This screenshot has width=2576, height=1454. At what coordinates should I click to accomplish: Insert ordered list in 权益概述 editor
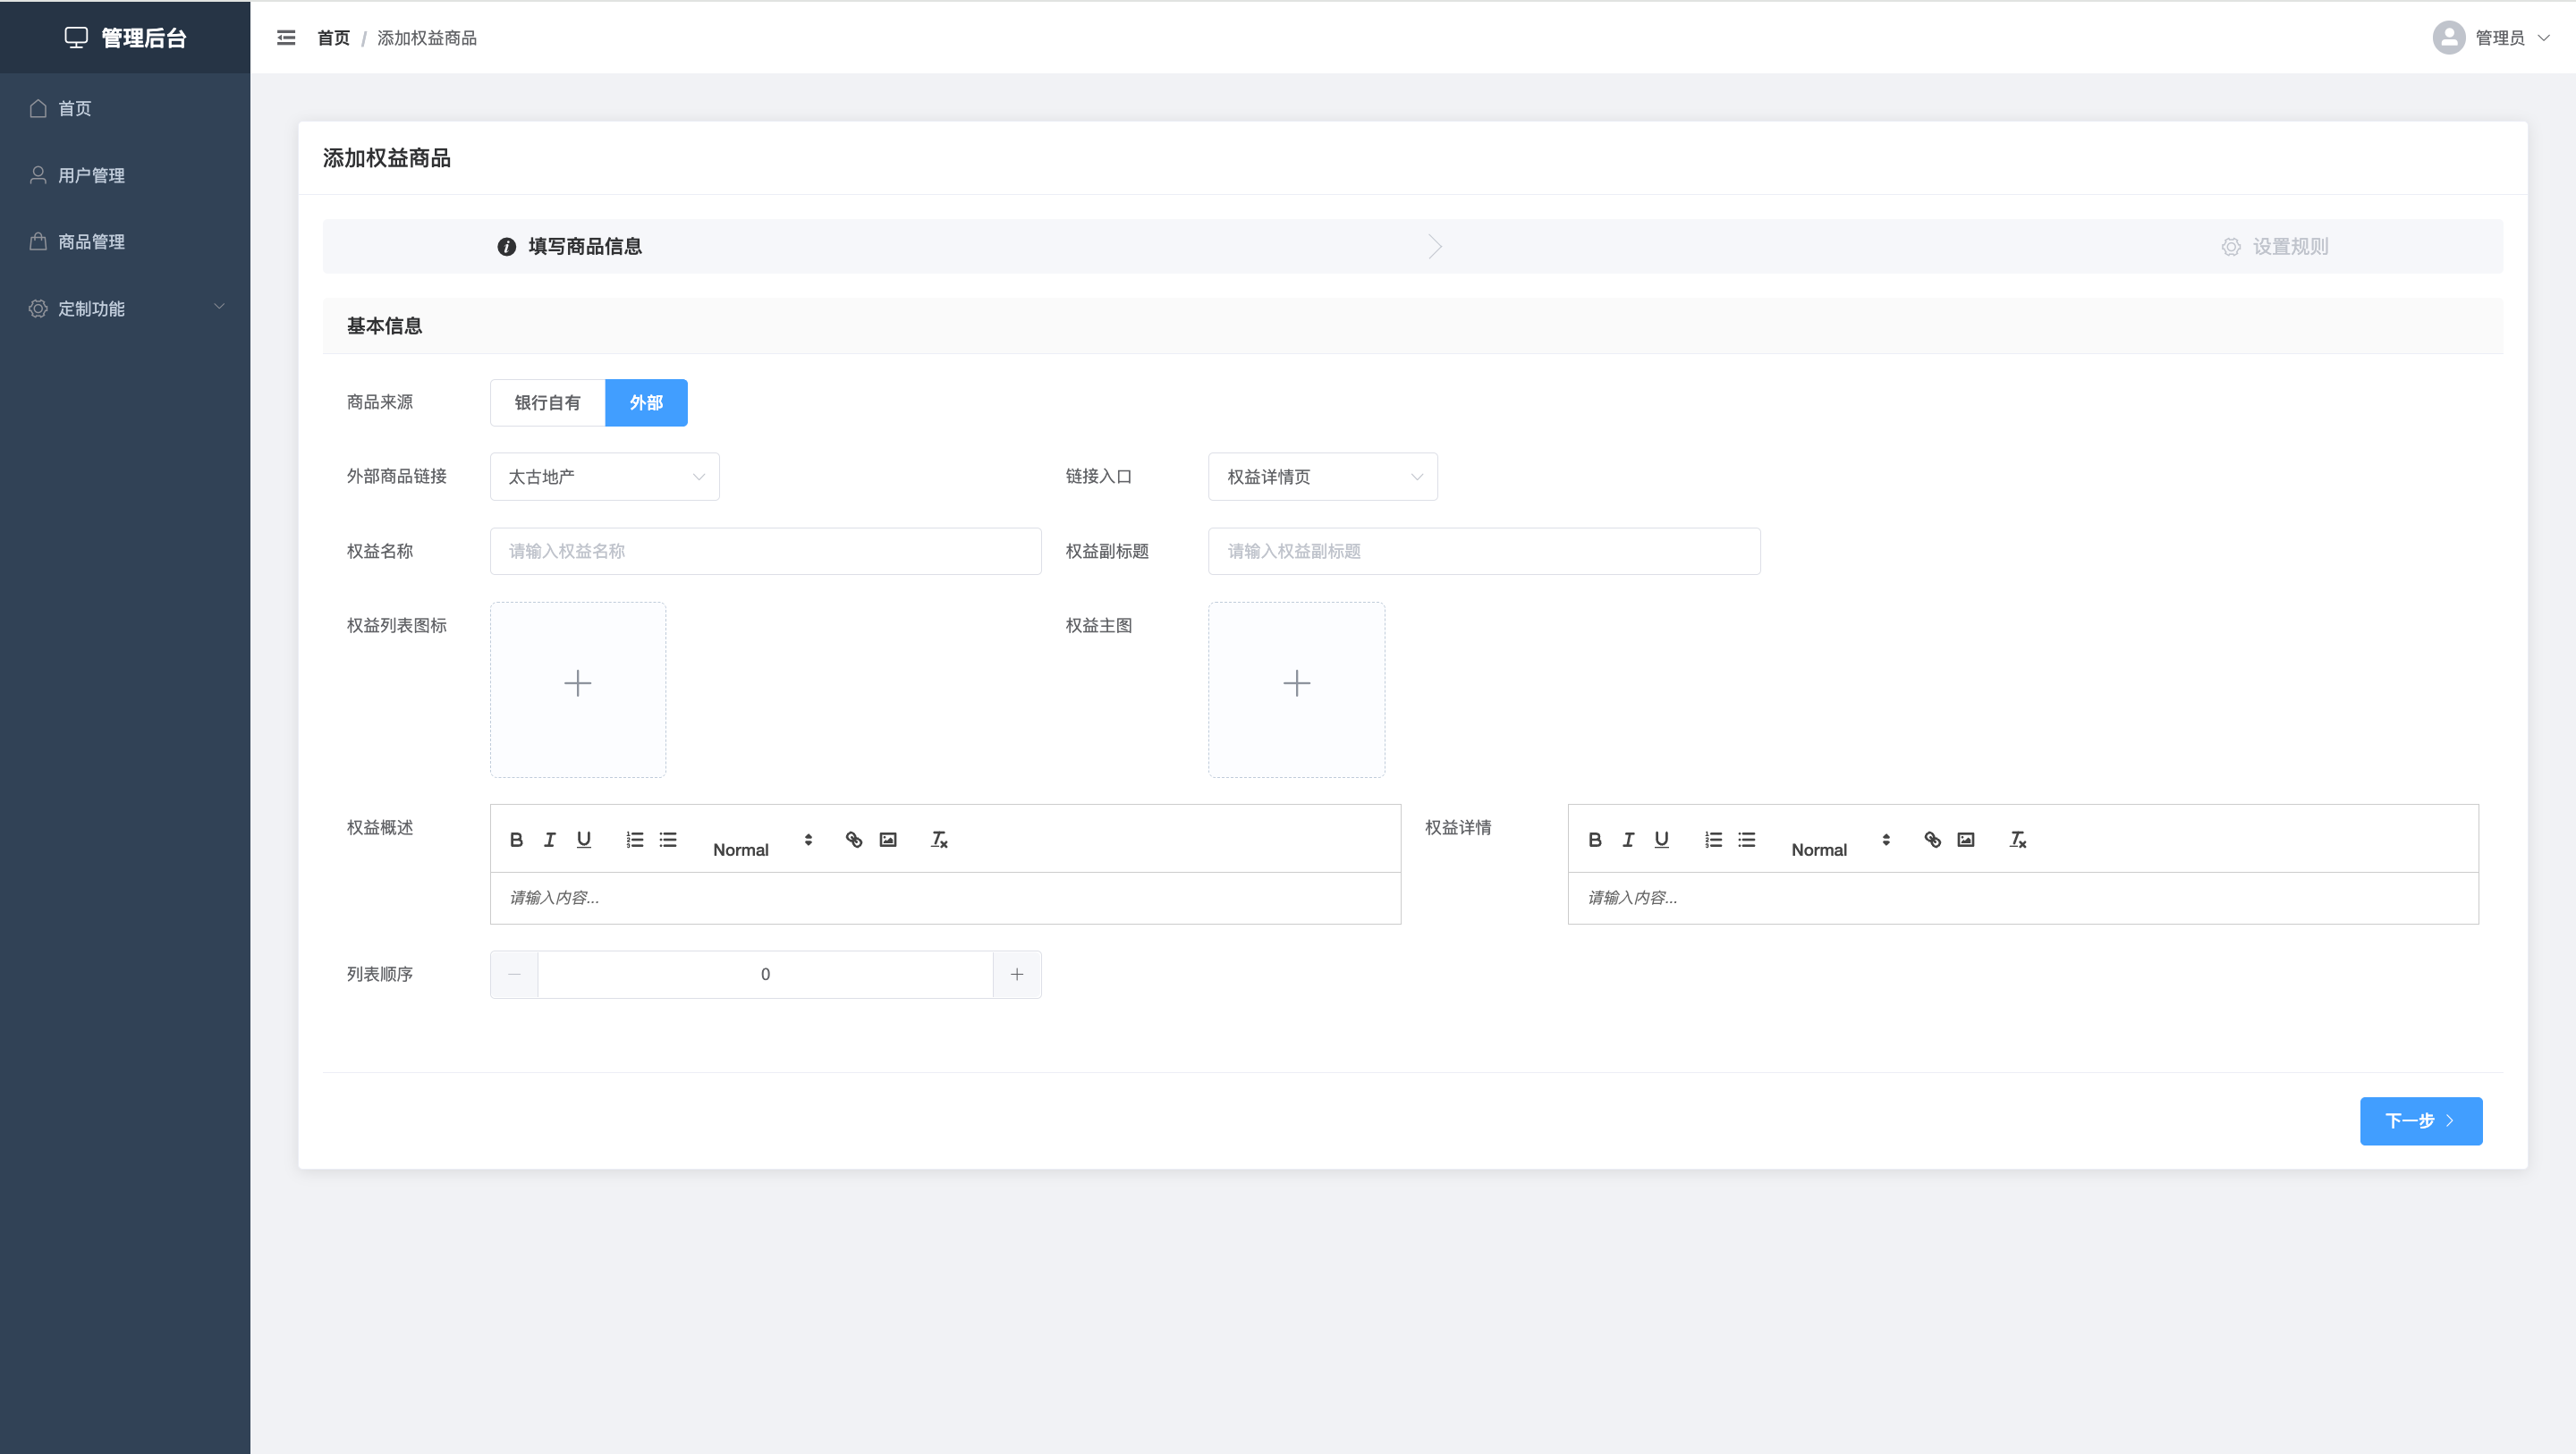point(635,839)
